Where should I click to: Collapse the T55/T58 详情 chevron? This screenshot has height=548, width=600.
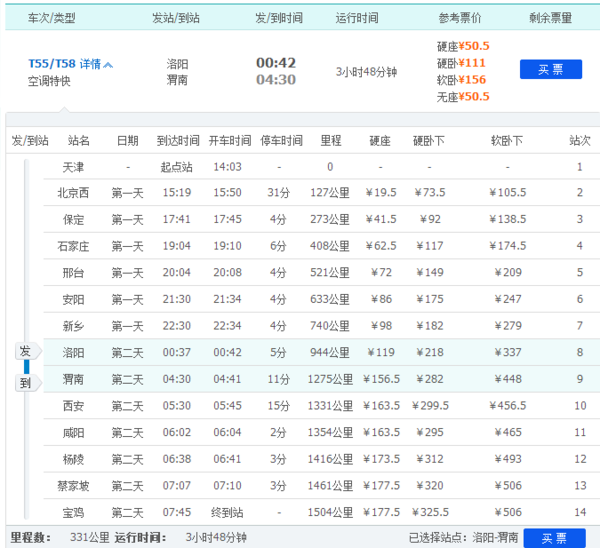pos(108,64)
